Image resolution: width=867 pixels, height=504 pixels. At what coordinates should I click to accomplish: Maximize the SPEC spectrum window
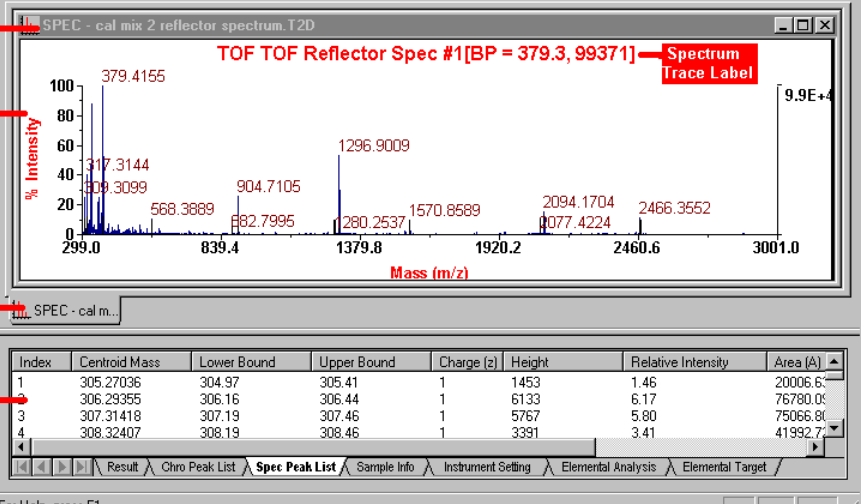coord(803,25)
